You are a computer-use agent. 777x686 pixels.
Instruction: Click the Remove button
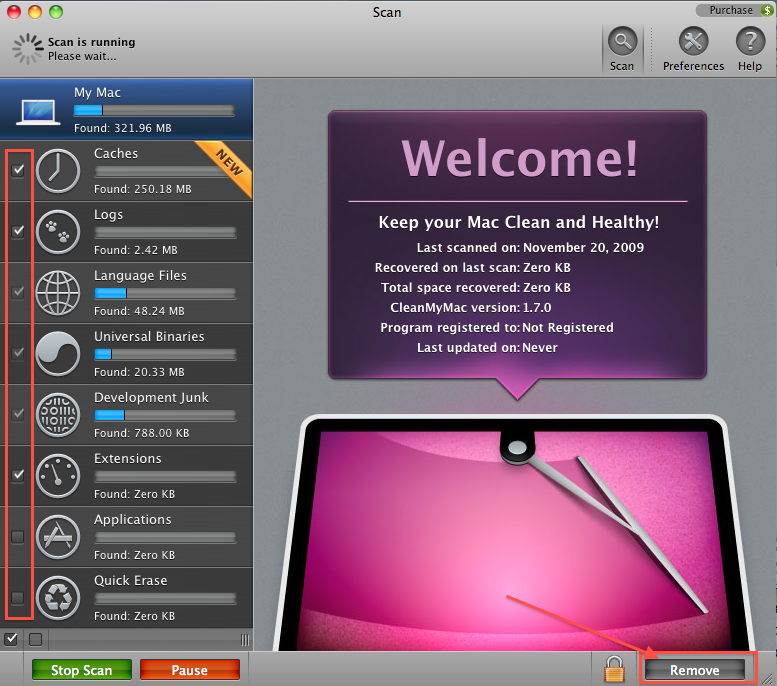[694, 670]
